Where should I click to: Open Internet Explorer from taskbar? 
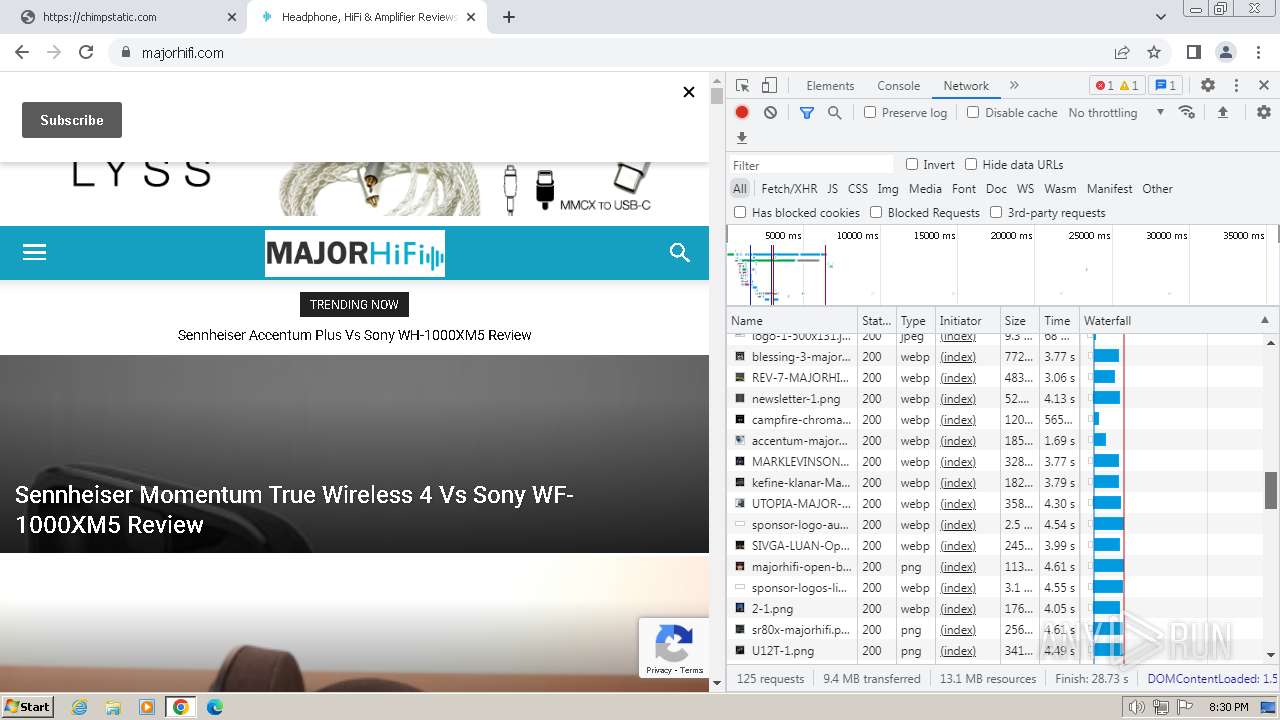(x=80, y=707)
